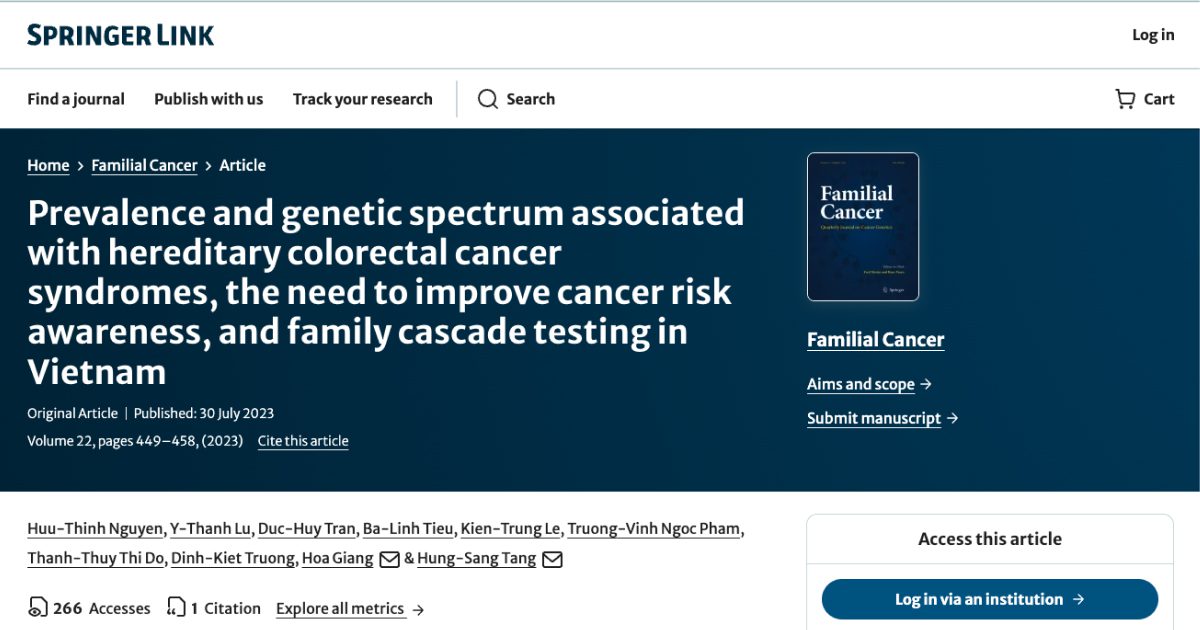Open Explore all metrics
Image resolution: width=1200 pixels, height=630 pixels.
(340, 608)
